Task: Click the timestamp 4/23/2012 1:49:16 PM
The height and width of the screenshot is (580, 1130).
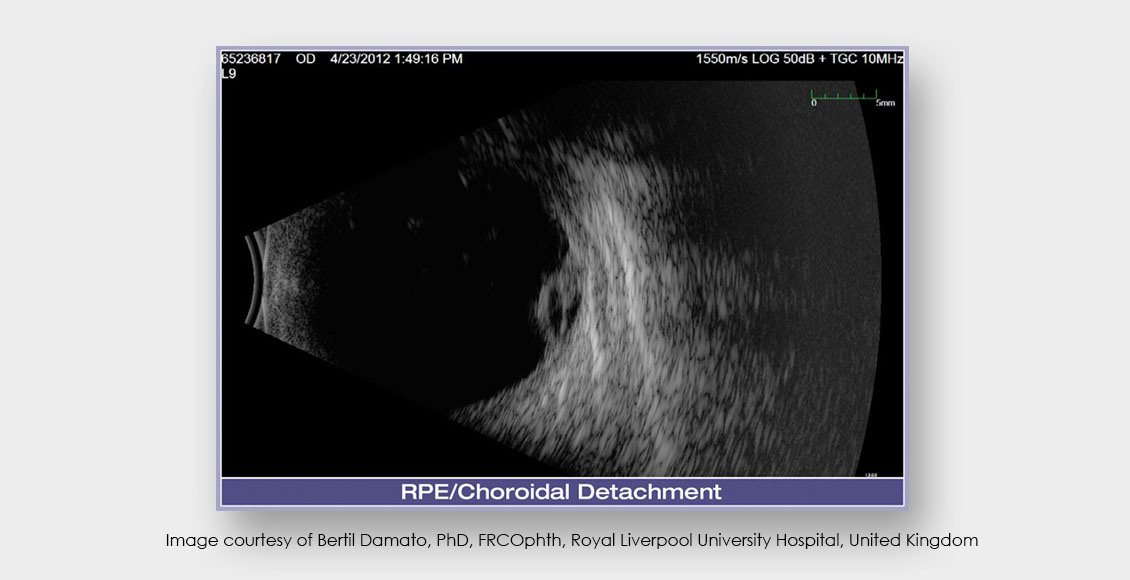Action: pyautogui.click(x=394, y=58)
